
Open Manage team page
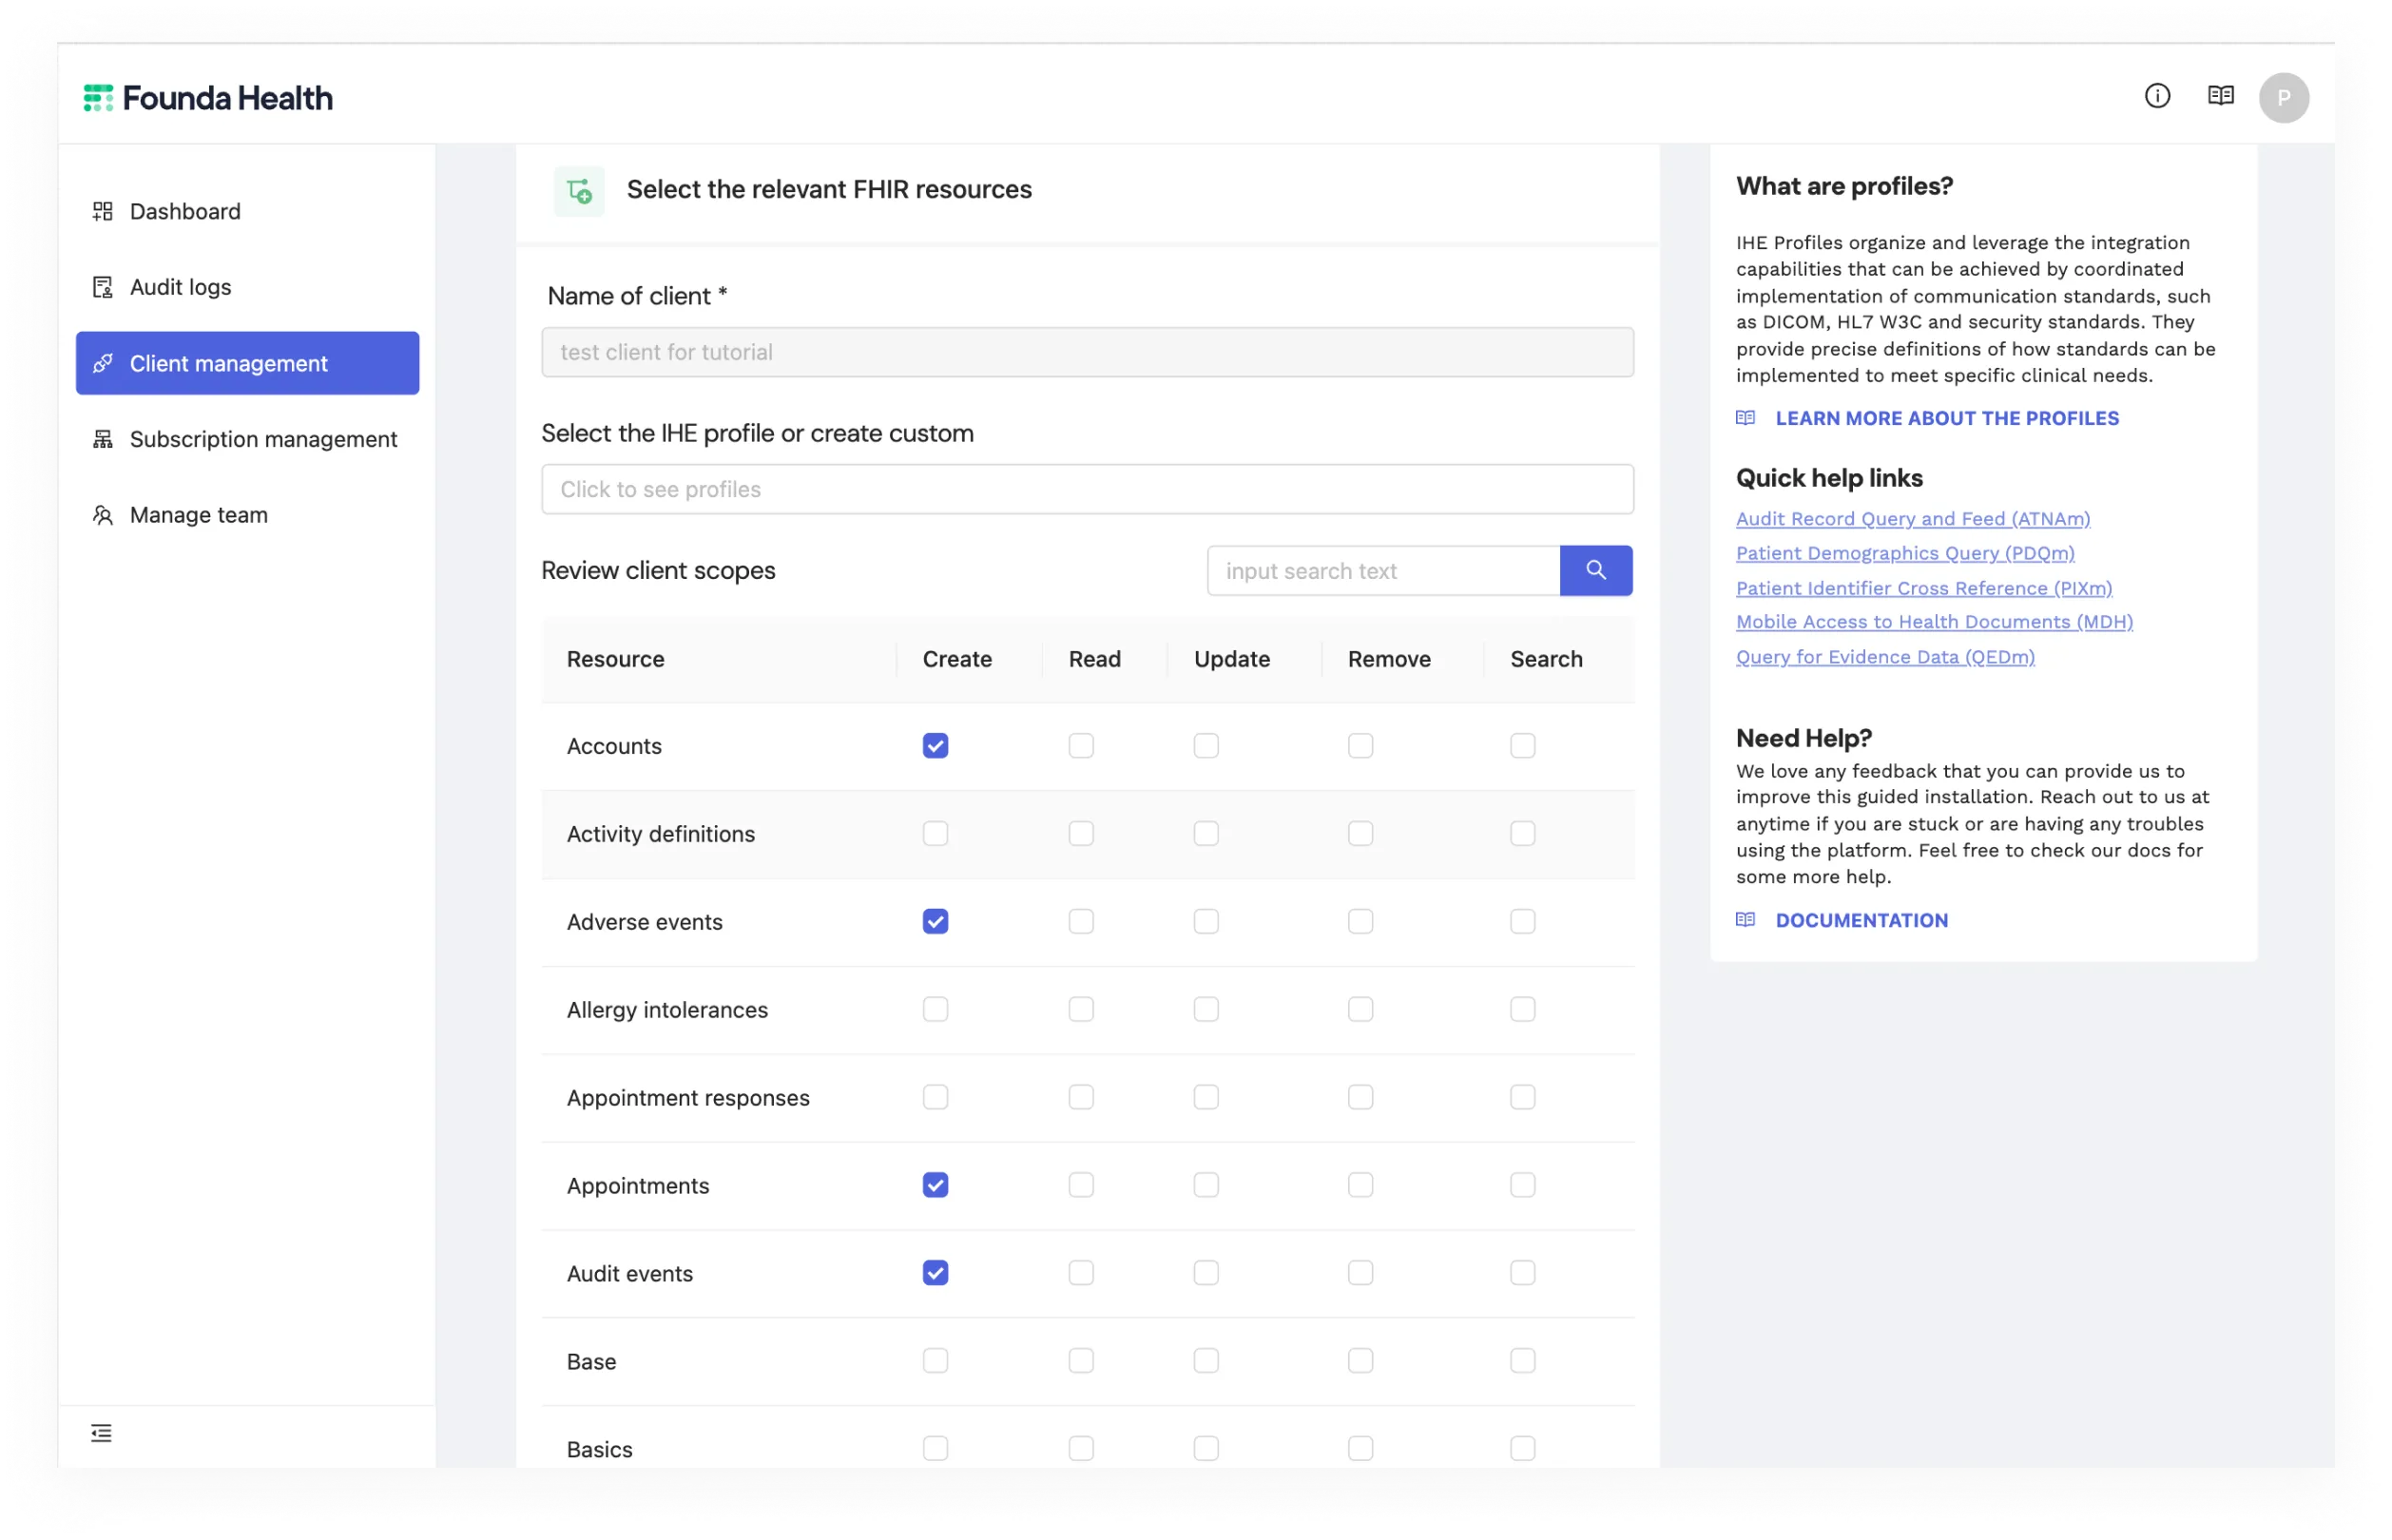pyautogui.click(x=247, y=515)
